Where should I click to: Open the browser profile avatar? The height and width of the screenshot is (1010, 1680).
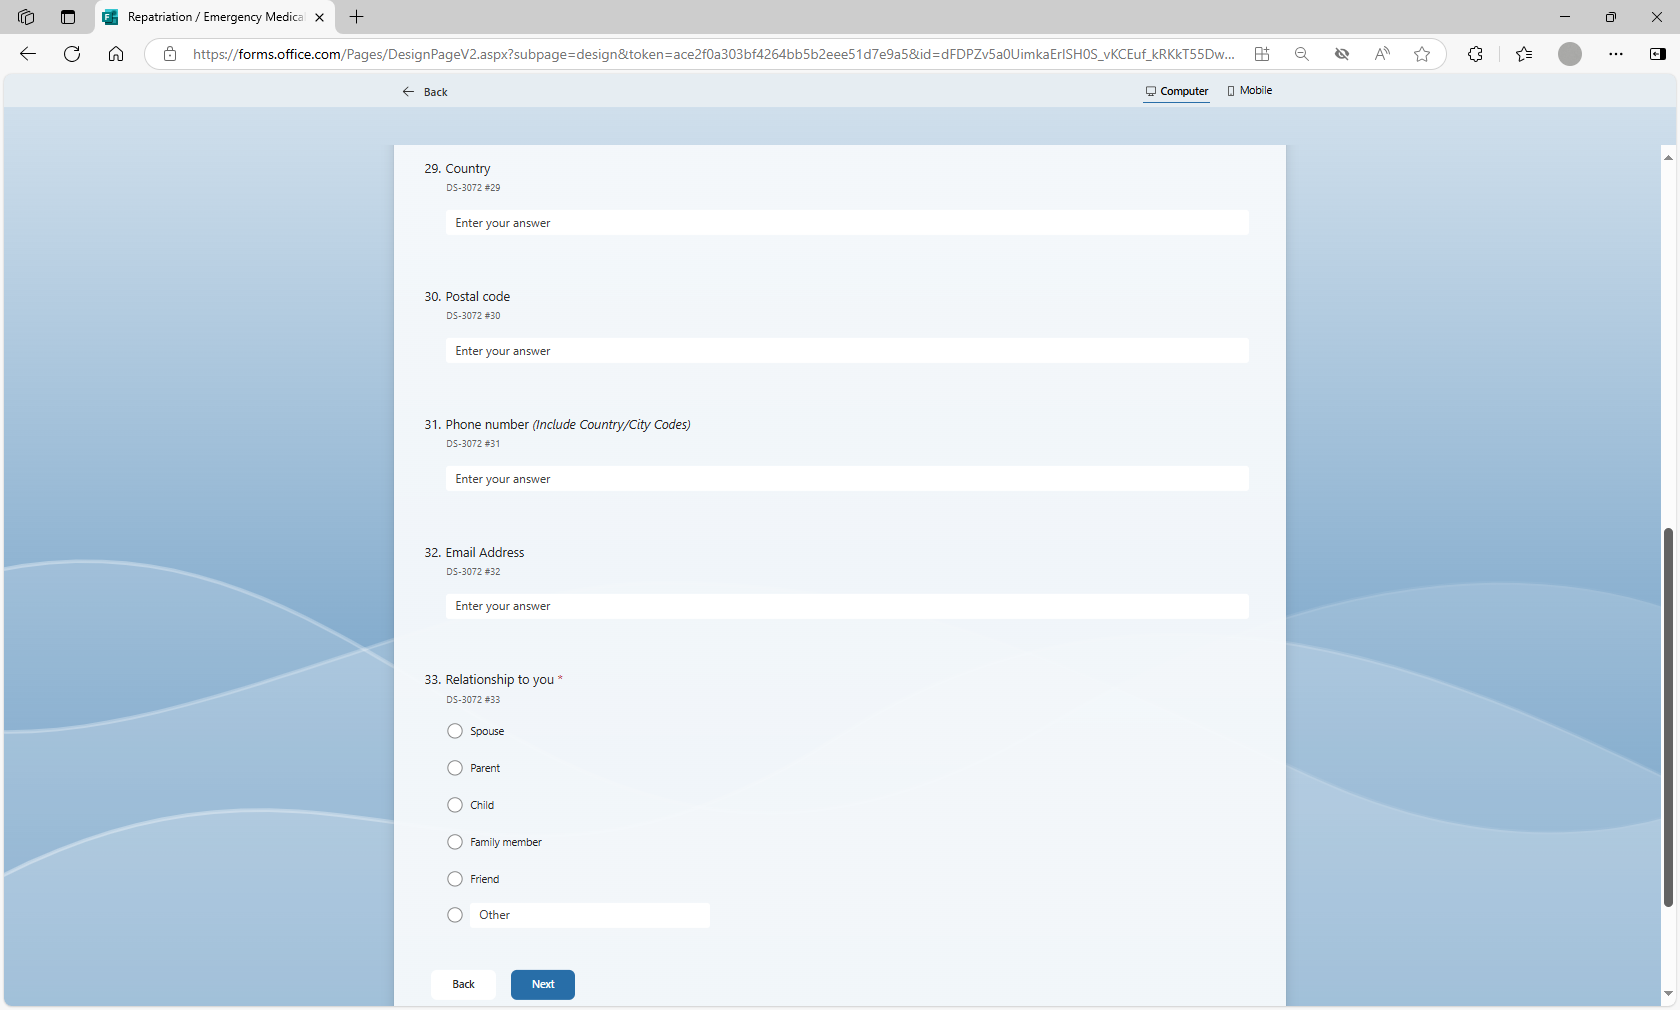pos(1569,54)
